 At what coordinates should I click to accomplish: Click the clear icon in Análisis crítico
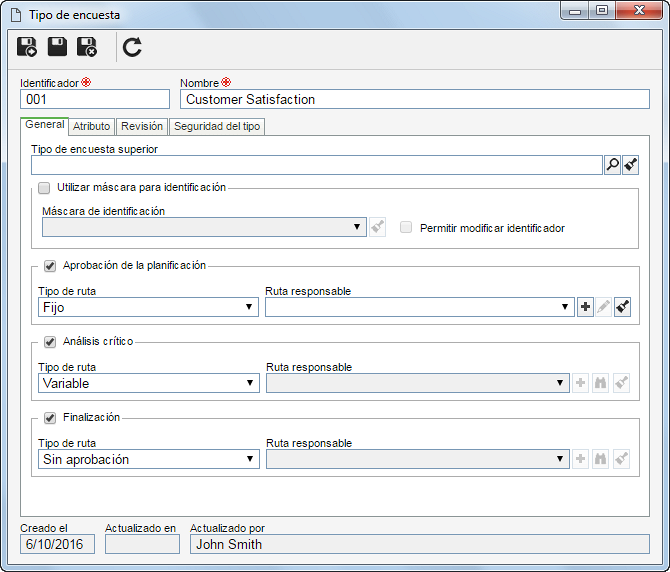[x=621, y=383]
